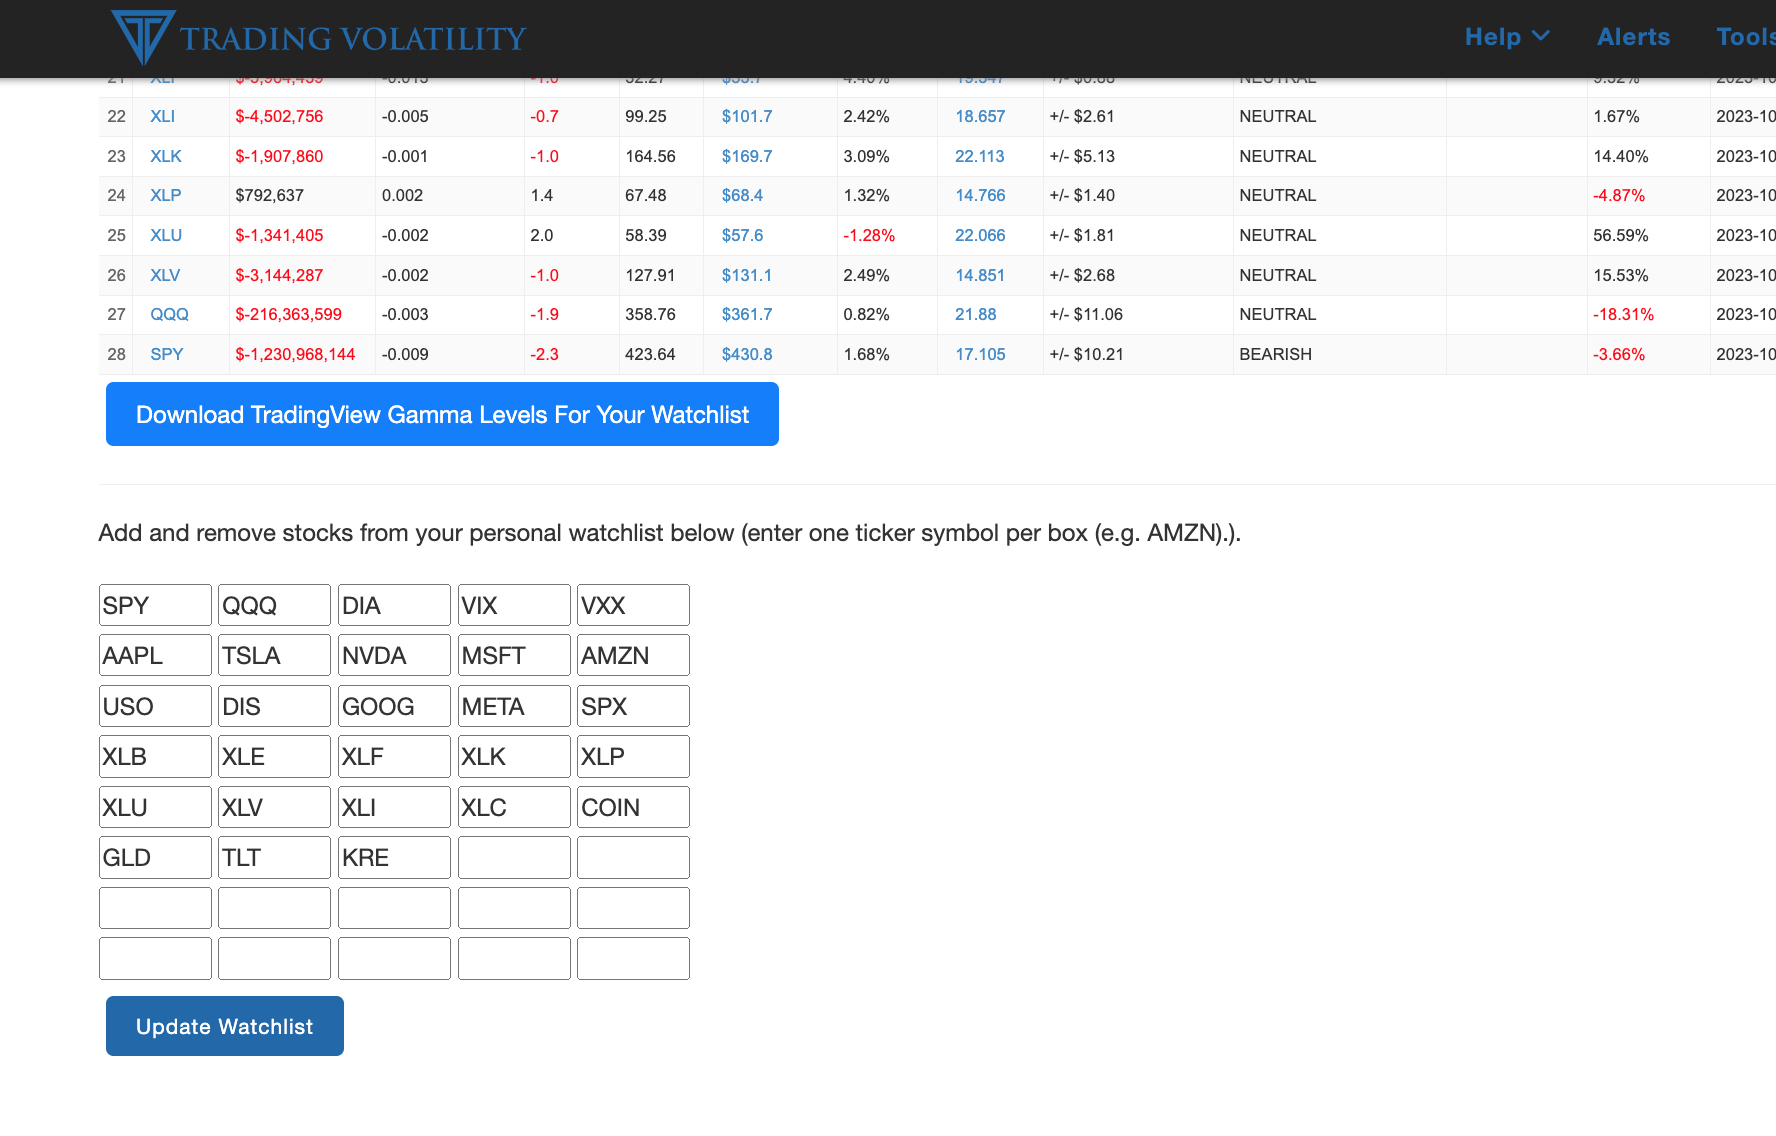1776x1136 pixels.
Task: Click the $792,637 value in XLP row
Action: click(269, 195)
